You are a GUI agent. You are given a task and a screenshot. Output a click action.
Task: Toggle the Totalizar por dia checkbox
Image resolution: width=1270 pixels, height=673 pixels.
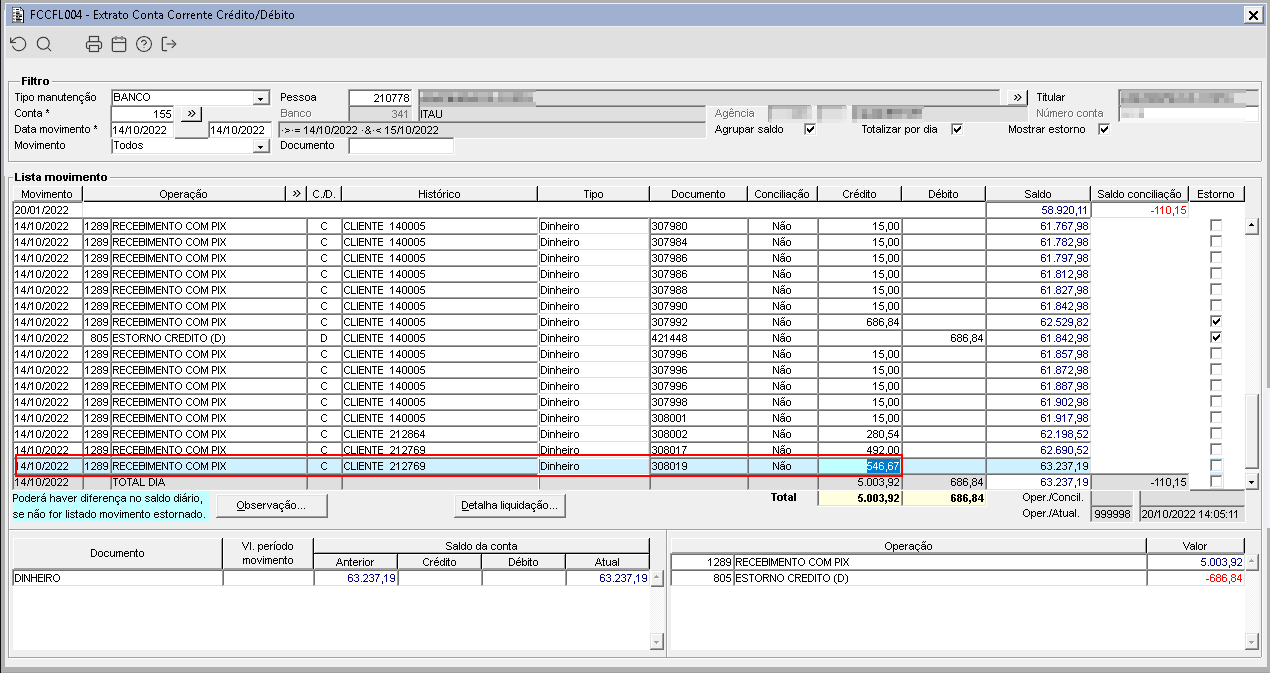click(x=956, y=129)
